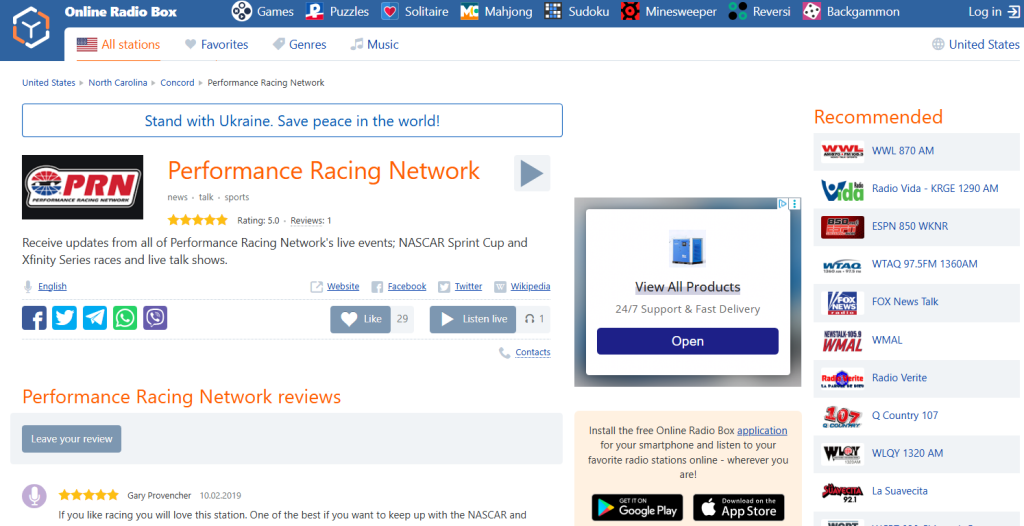Share station on WhatsApp icon

click(x=125, y=318)
